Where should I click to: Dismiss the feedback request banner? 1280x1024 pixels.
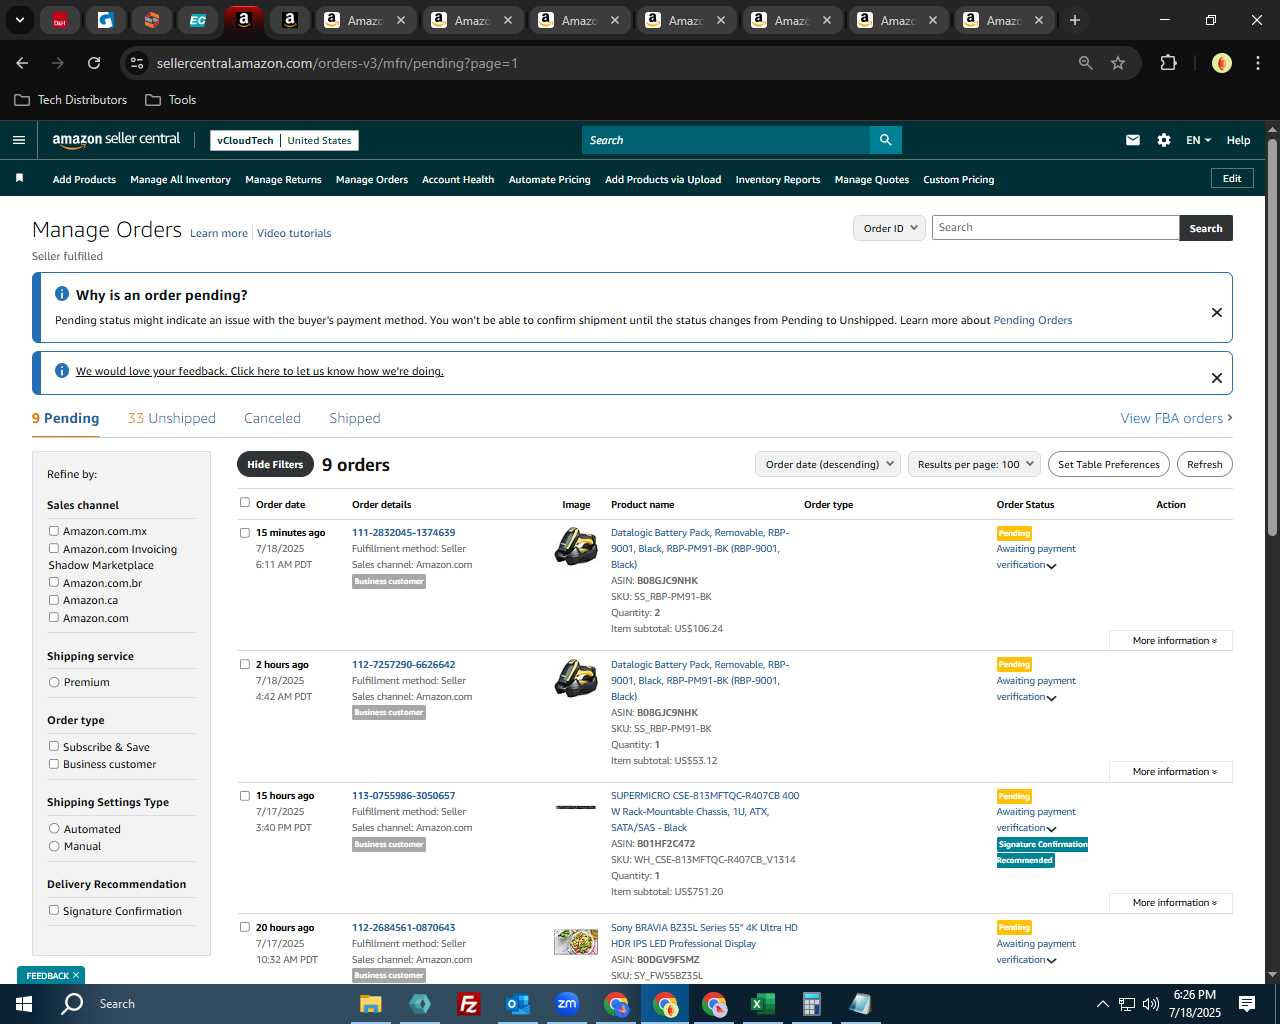click(x=1217, y=378)
